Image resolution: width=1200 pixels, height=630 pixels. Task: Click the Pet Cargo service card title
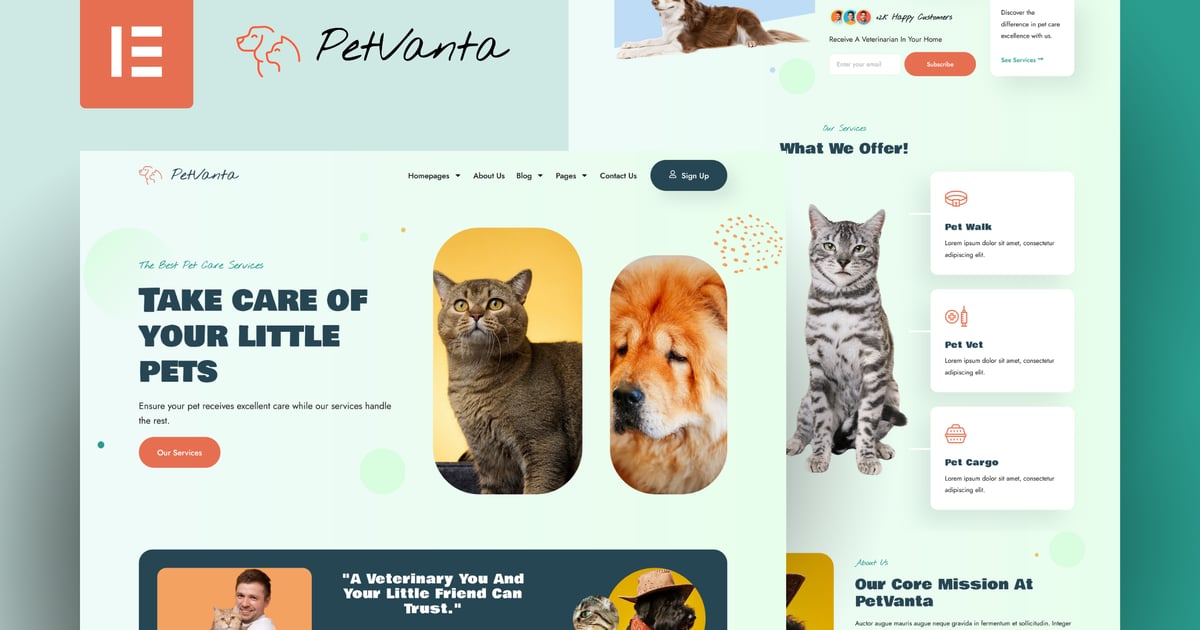click(972, 462)
